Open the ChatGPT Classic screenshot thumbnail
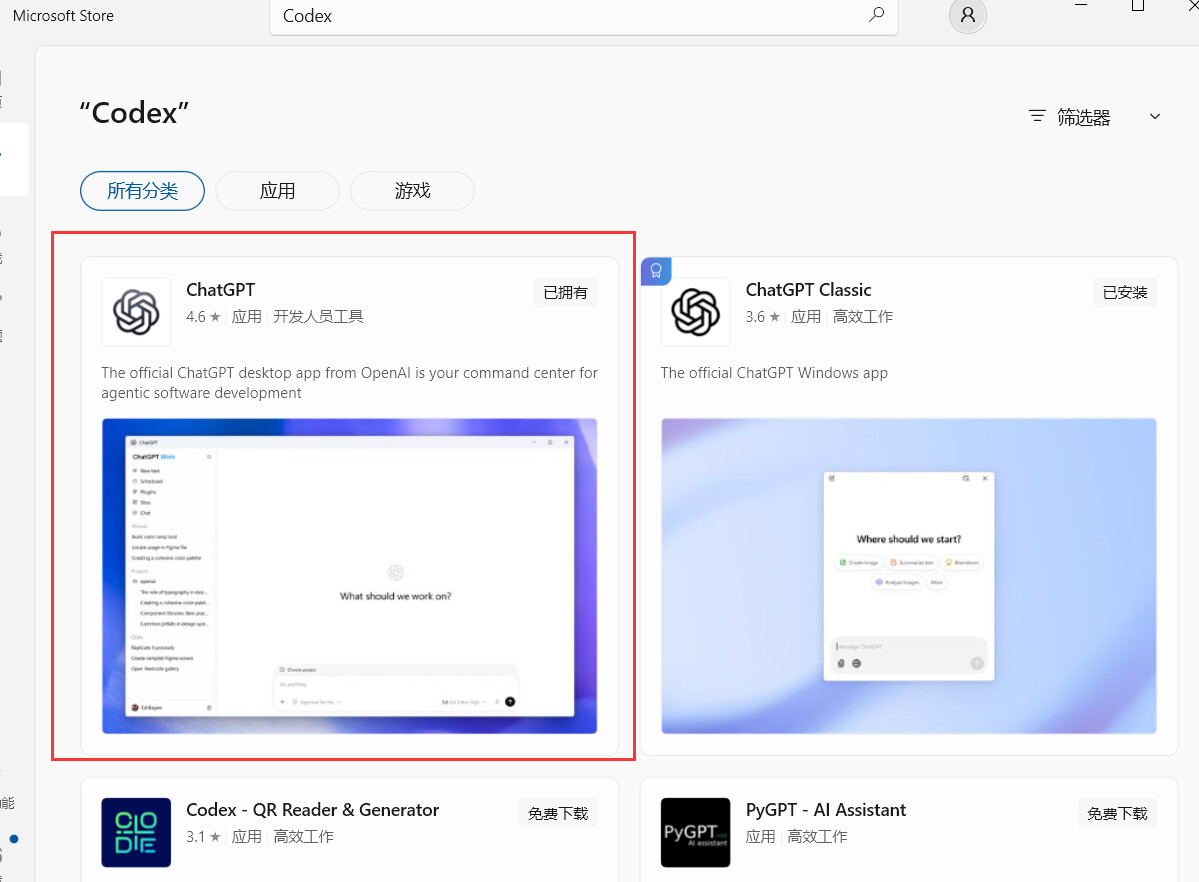Viewport: 1199px width, 882px height. (x=908, y=576)
